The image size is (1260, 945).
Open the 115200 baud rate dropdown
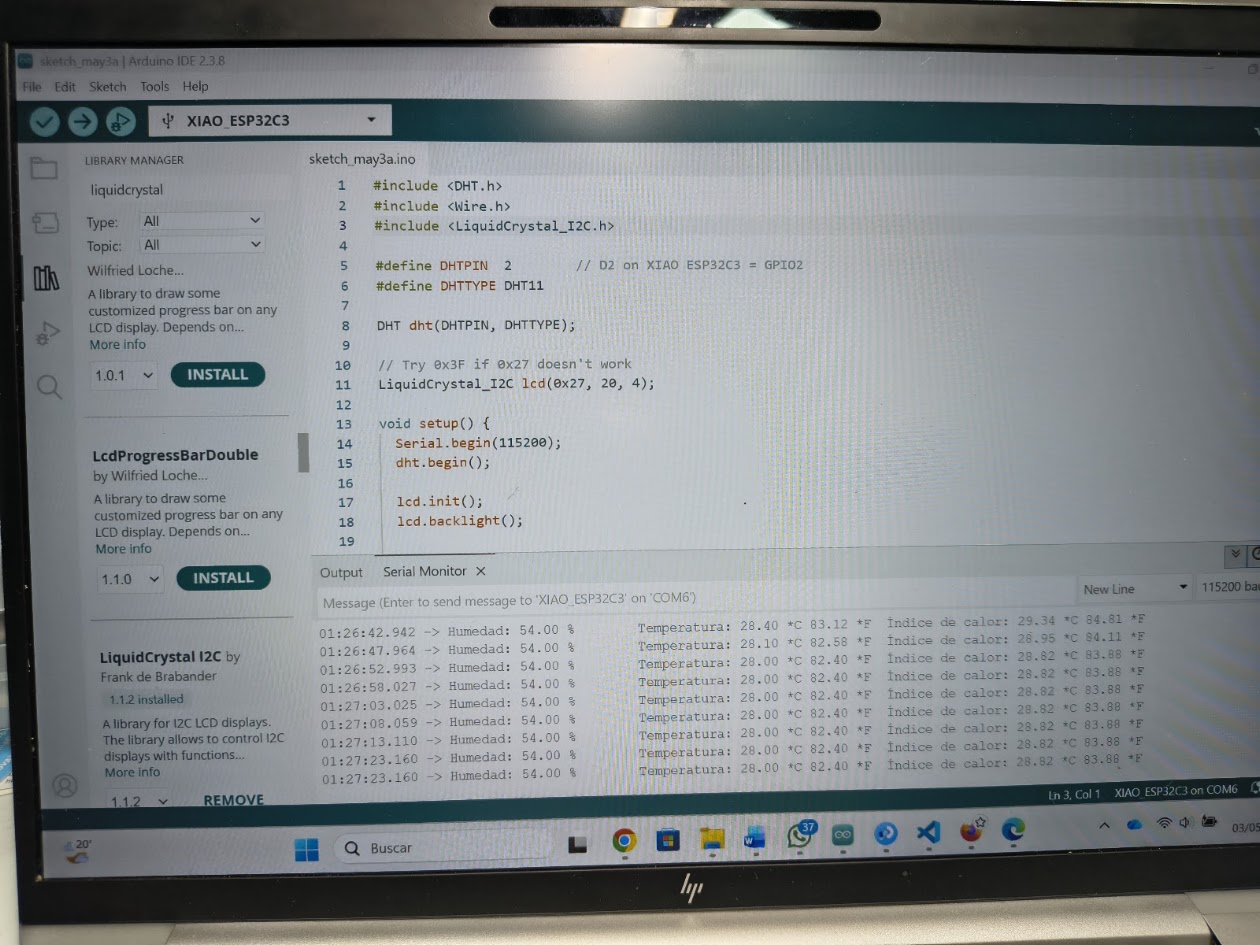point(1228,587)
